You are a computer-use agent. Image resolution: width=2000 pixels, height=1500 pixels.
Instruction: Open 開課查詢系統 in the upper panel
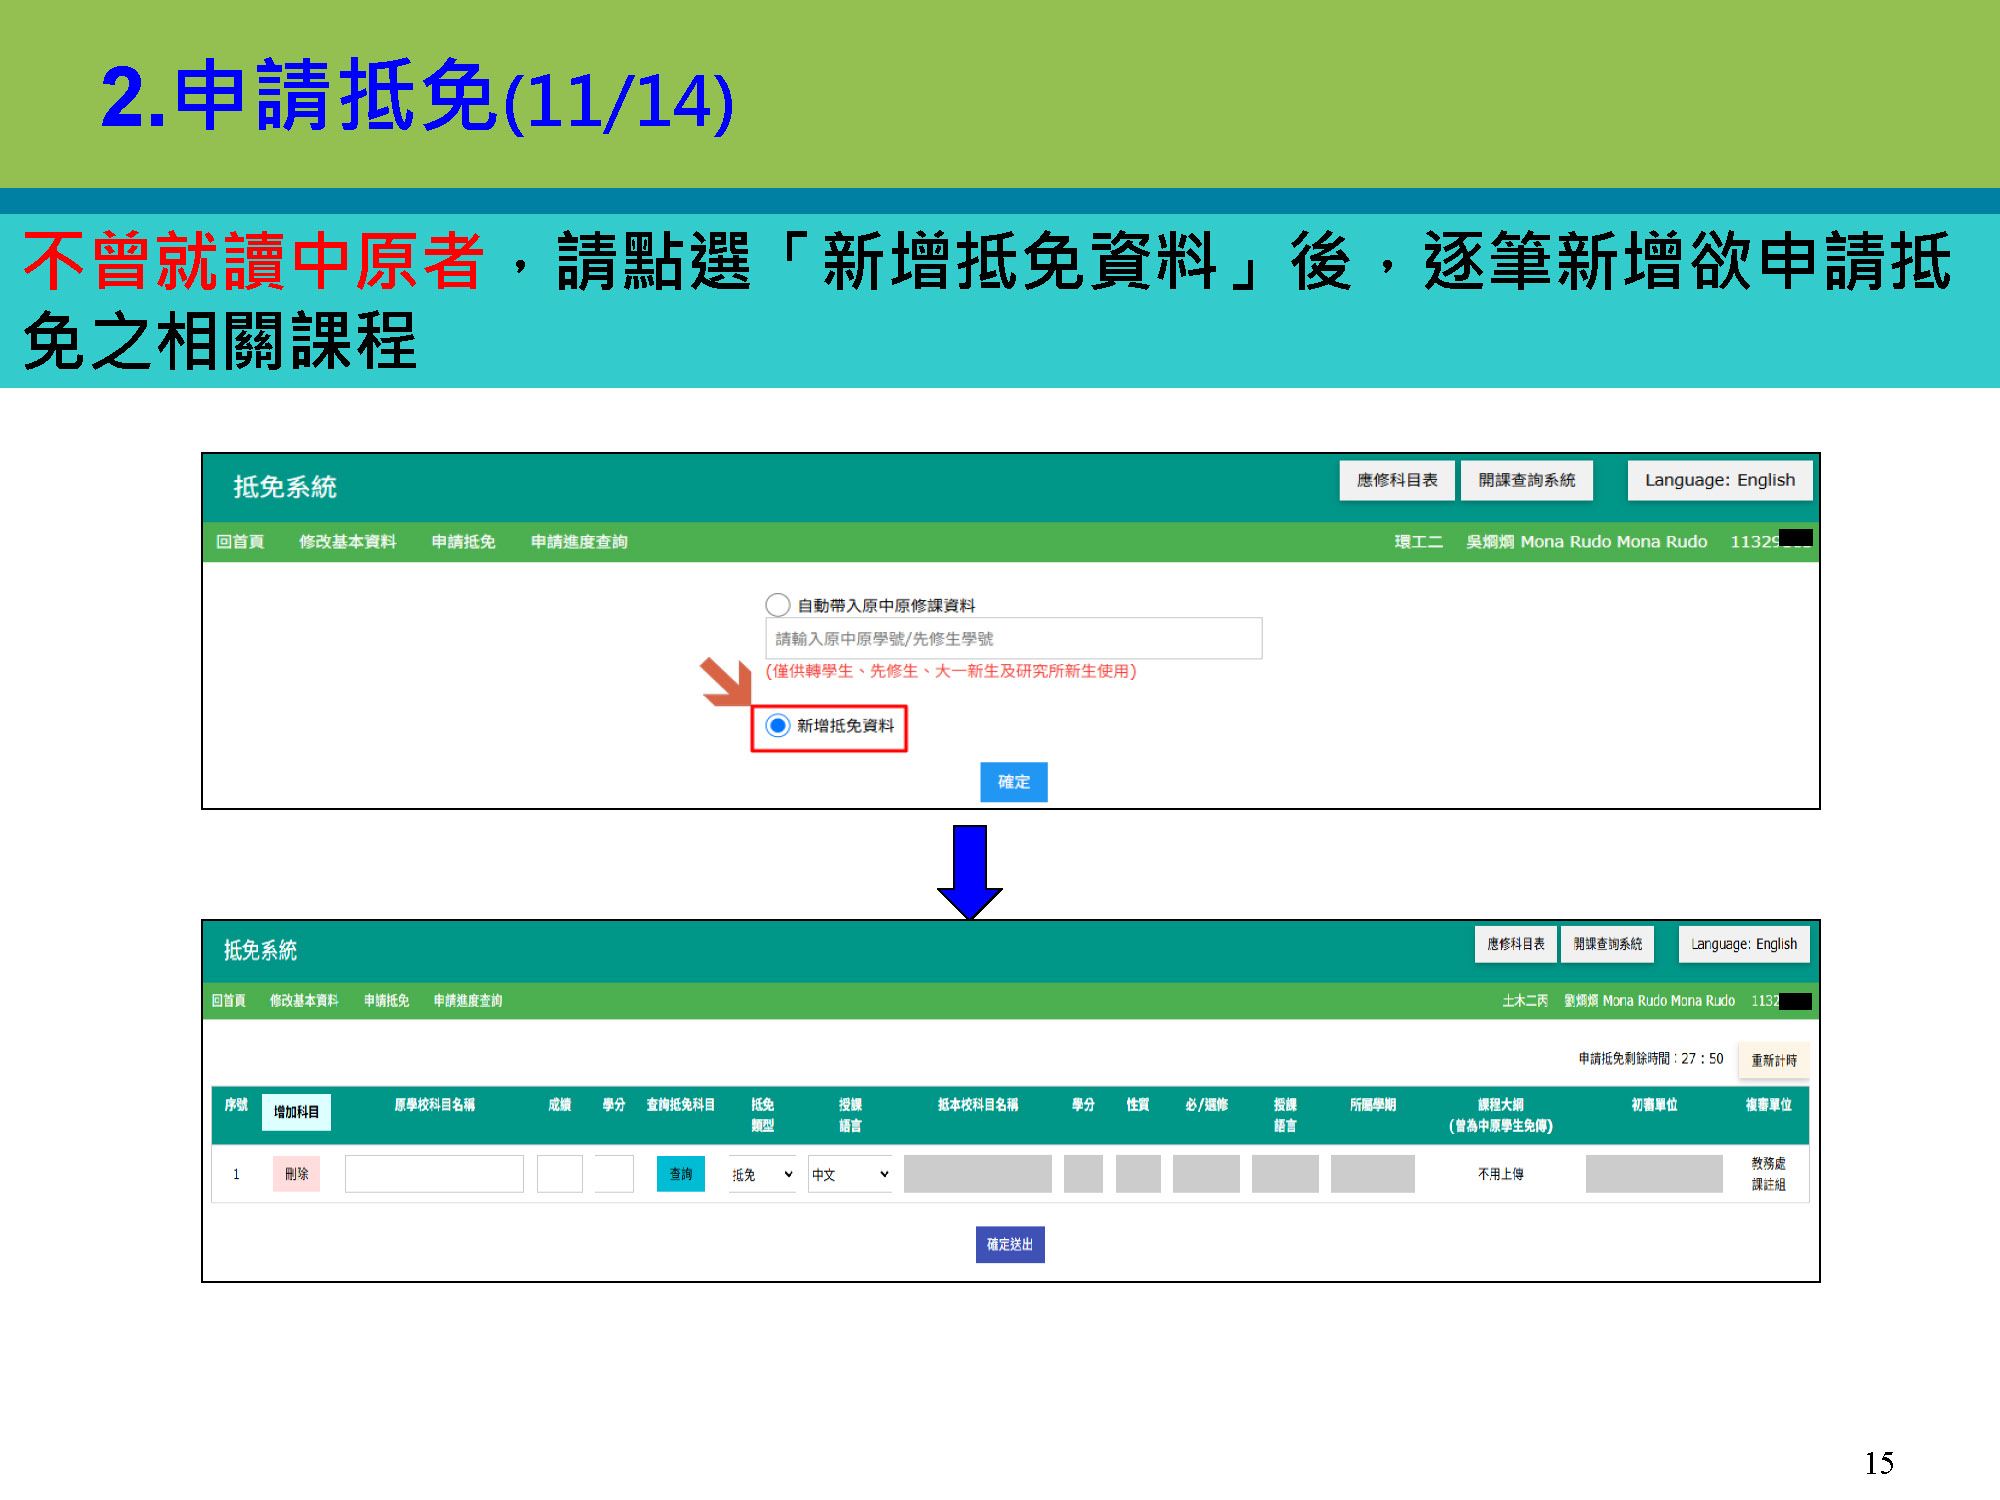(1526, 480)
